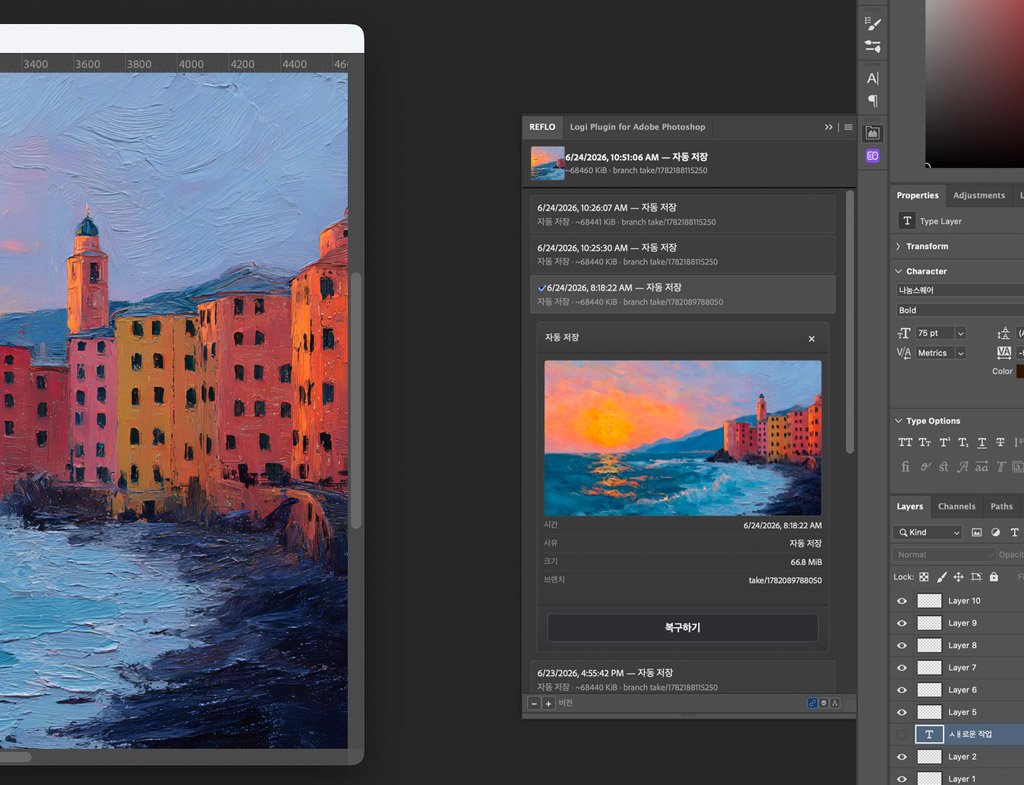Open the purple REFLO plugin icon
Screen dimensions: 1024x785
(x=872, y=155)
